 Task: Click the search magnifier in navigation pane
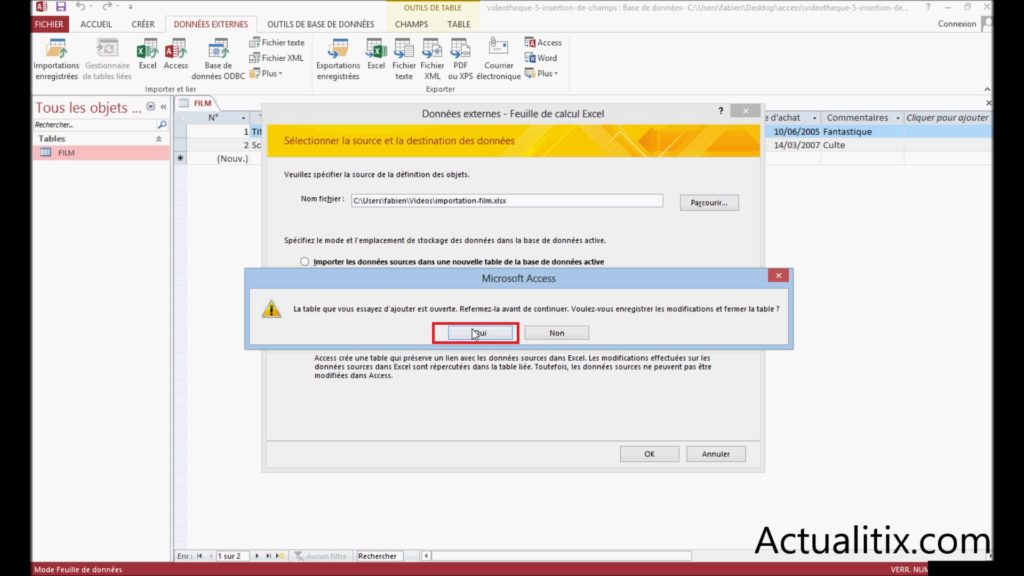coord(162,125)
